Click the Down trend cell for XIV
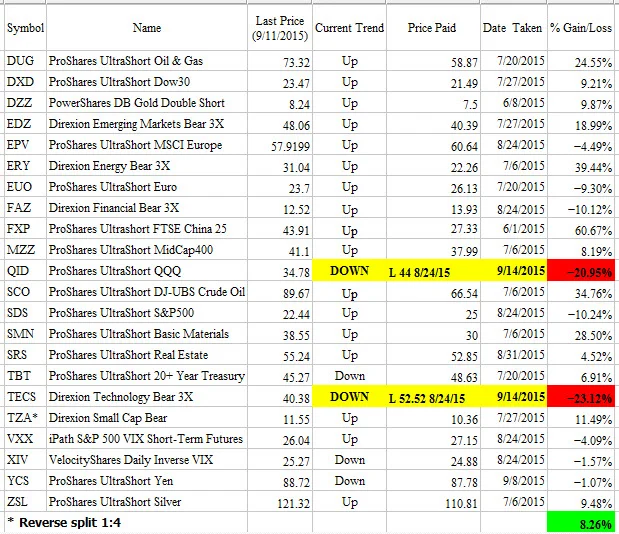The height and width of the screenshot is (534, 619). 350,460
